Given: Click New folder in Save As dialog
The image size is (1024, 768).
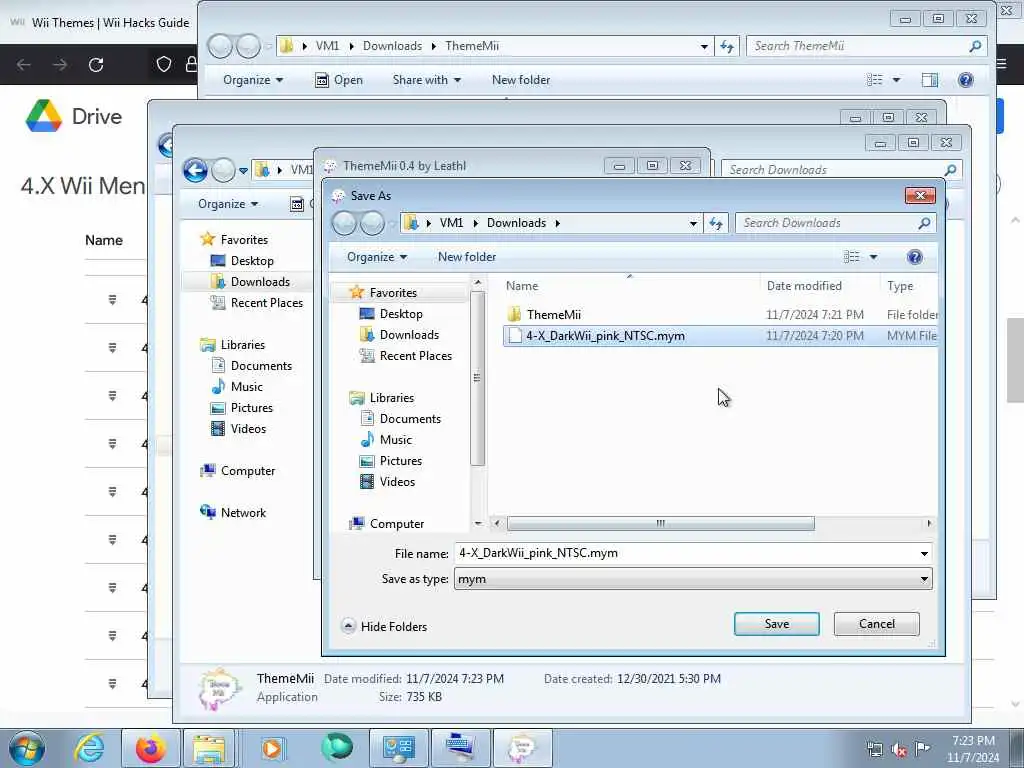Looking at the screenshot, I should (467, 257).
